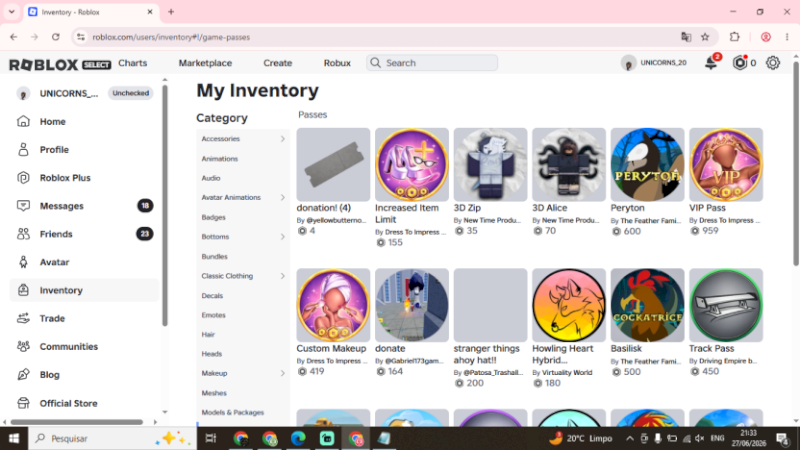Open the Robux nav item
This screenshot has height=450, width=800.
[x=337, y=63]
